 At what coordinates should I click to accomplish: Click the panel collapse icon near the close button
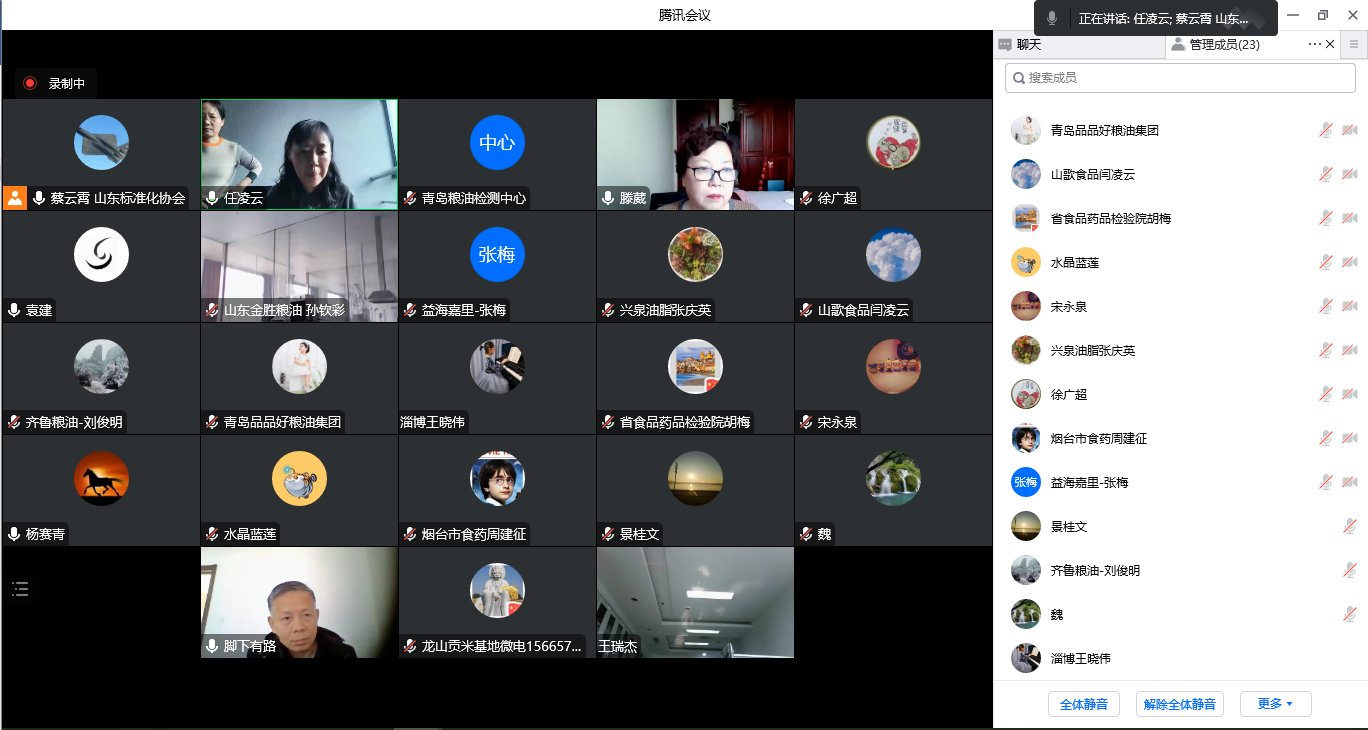1355,44
